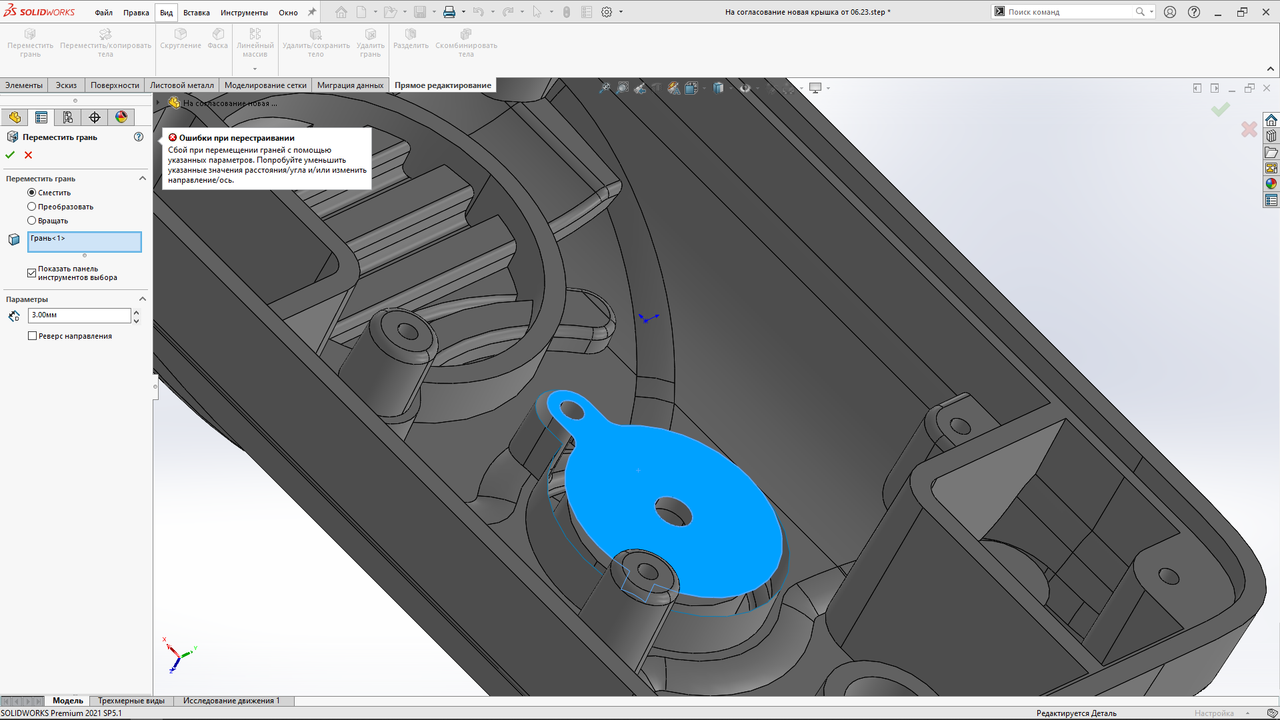Switch to the Поверхности tab
Screen dimensions: 1280x720
pyautogui.click(x=115, y=85)
